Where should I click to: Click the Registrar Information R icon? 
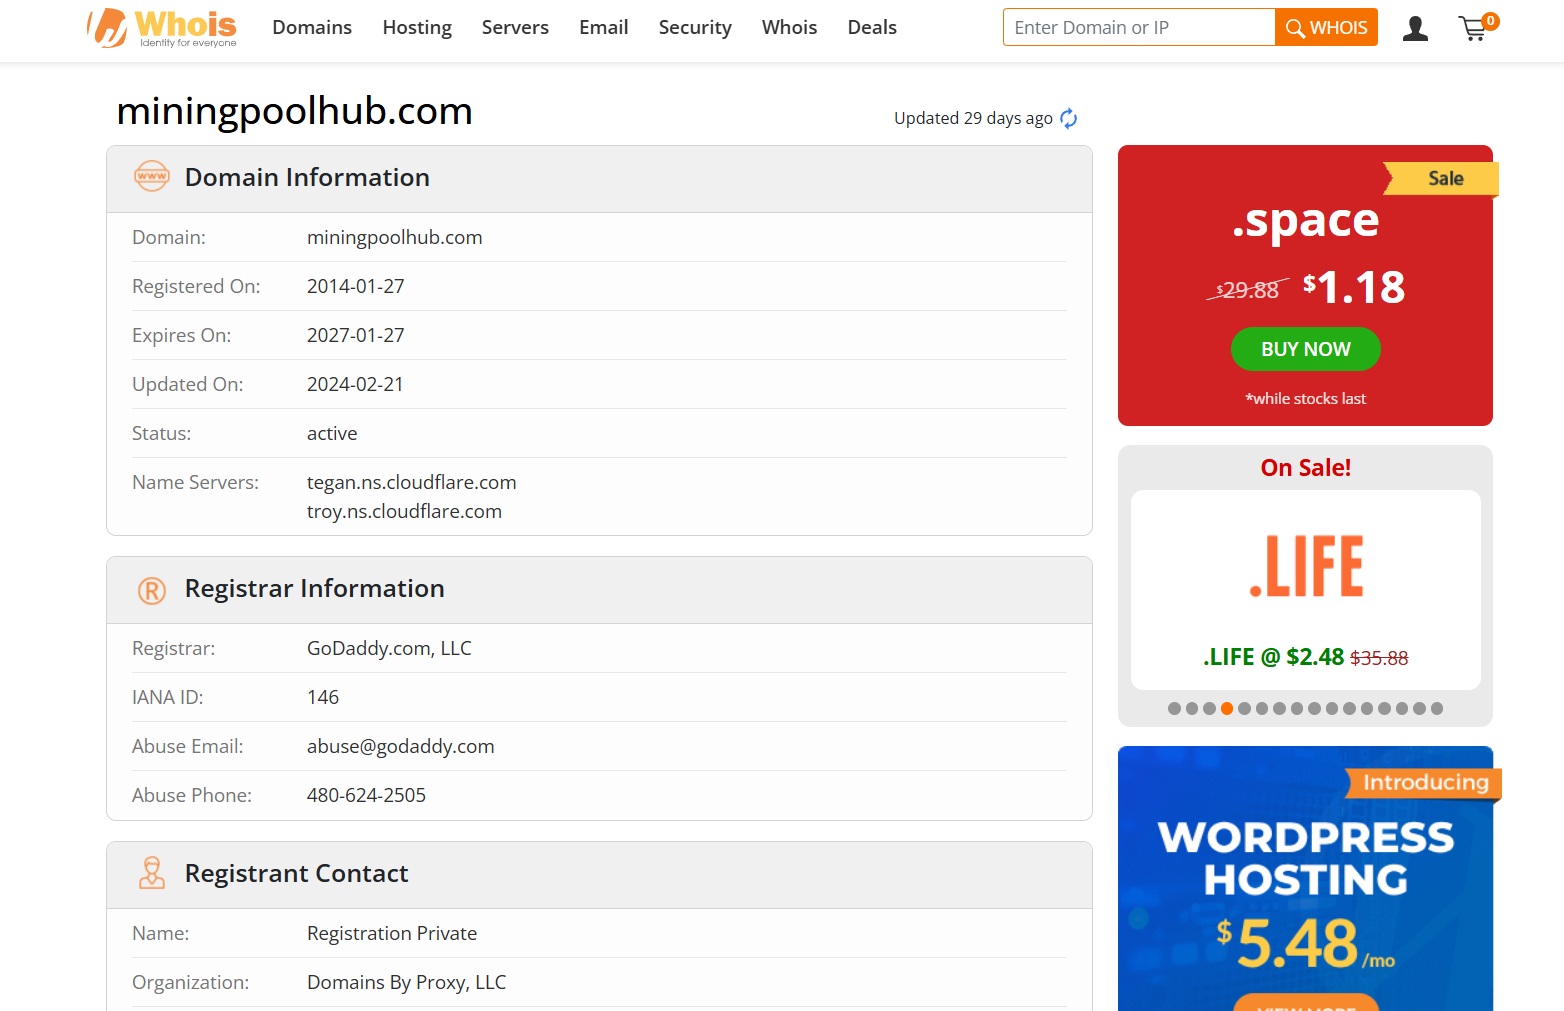pyautogui.click(x=152, y=591)
